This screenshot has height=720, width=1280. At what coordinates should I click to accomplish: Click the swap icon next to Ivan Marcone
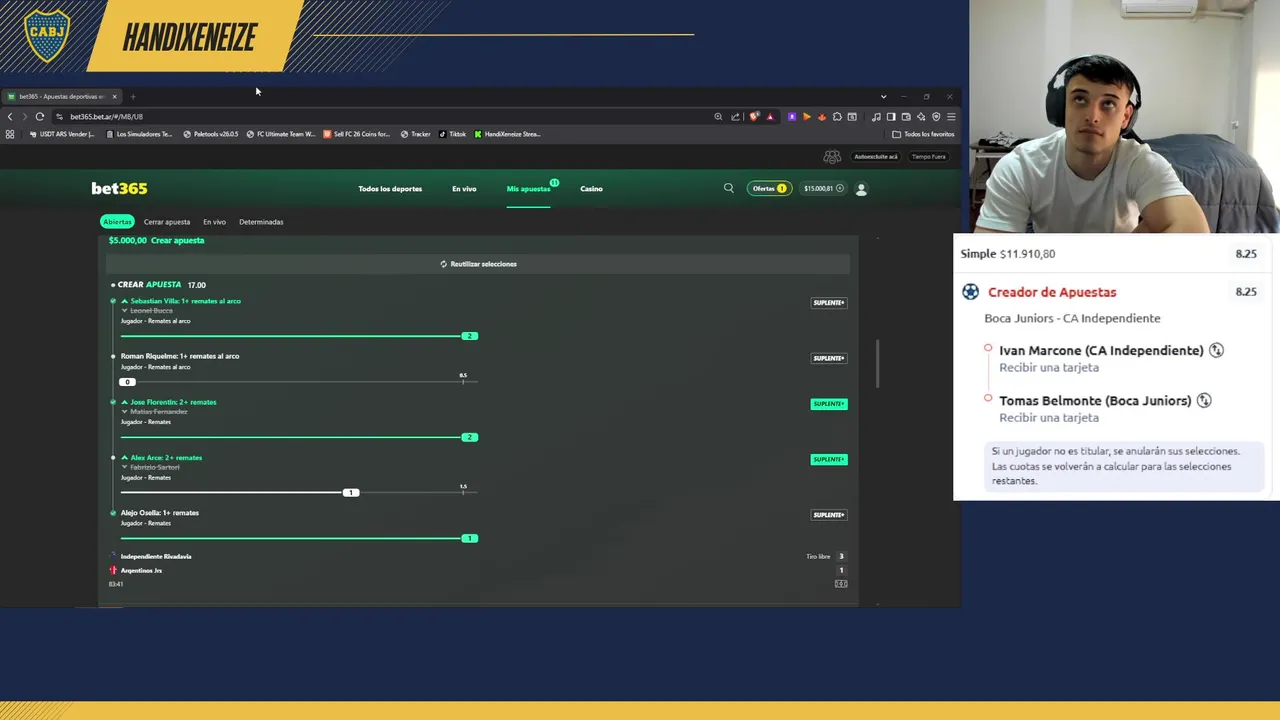tap(1216, 350)
